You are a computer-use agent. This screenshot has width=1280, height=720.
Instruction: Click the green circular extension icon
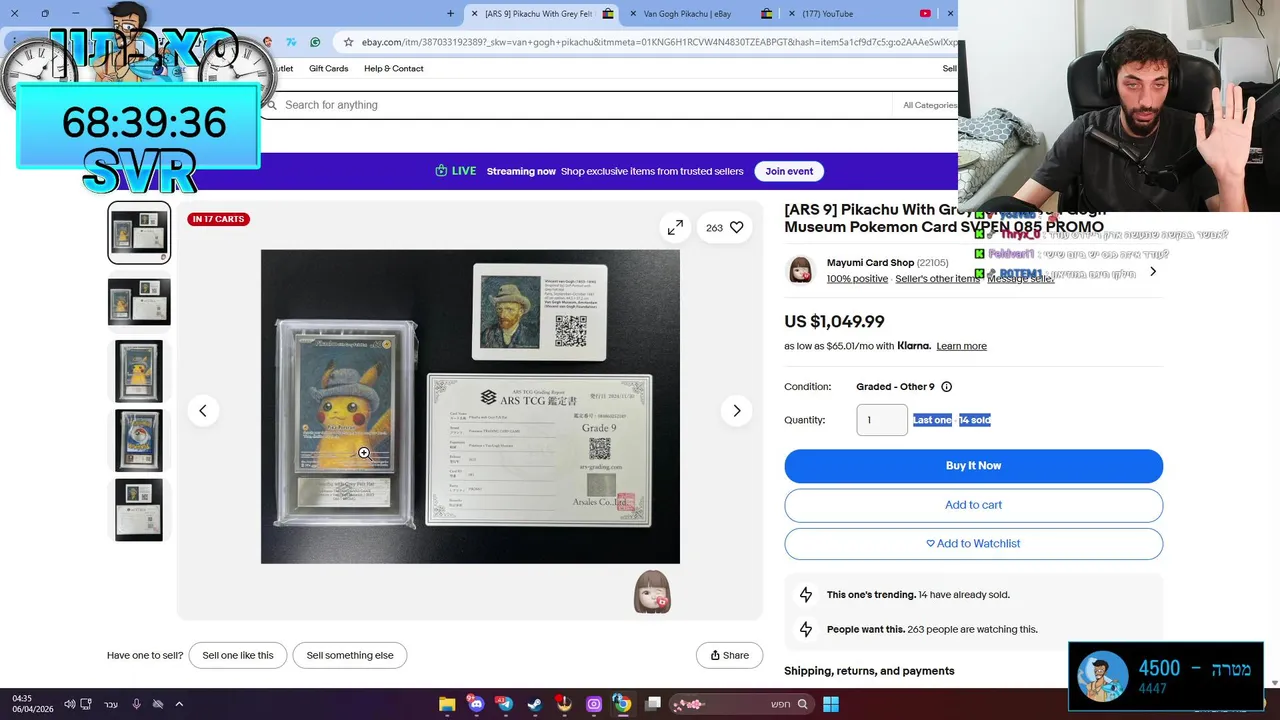315,42
